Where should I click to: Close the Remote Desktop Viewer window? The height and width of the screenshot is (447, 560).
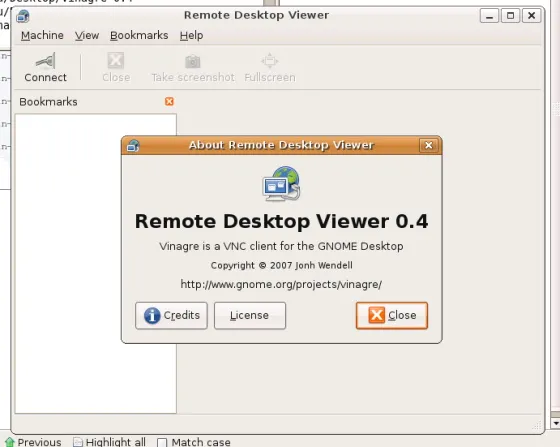click(531, 16)
